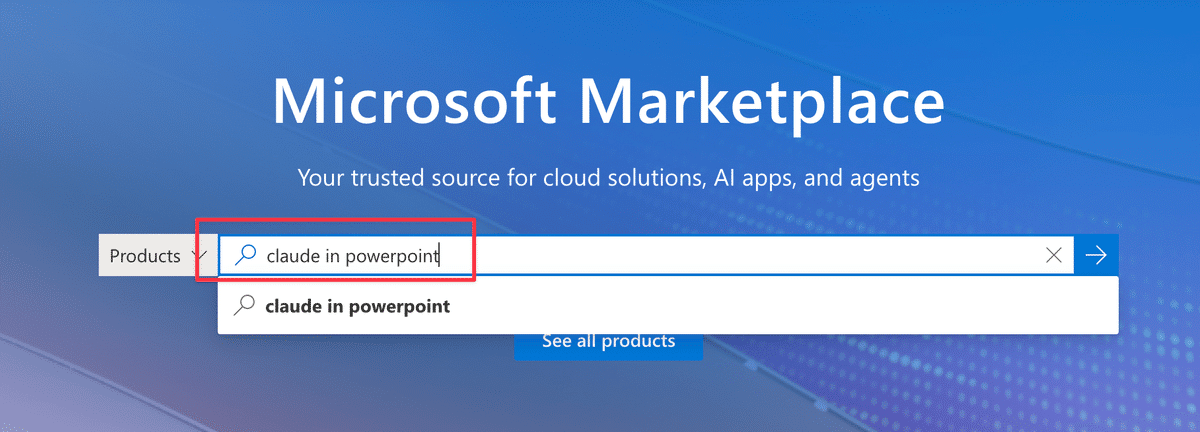This screenshot has width=1200, height=432.
Task: Clear the search text with the X icon
Action: coord(1053,255)
